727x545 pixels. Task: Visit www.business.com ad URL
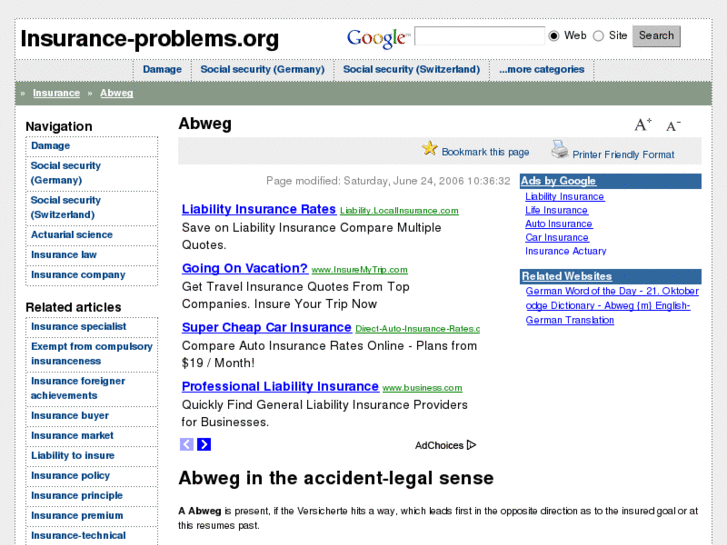coord(422,388)
